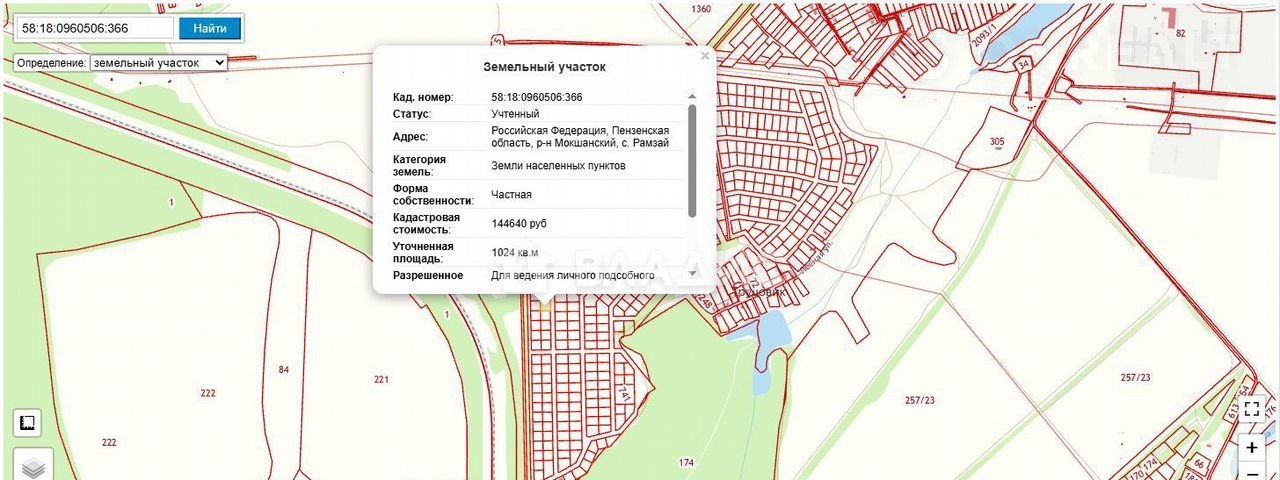
Task: Click the address value in the popup
Action: pyautogui.click(x=580, y=137)
